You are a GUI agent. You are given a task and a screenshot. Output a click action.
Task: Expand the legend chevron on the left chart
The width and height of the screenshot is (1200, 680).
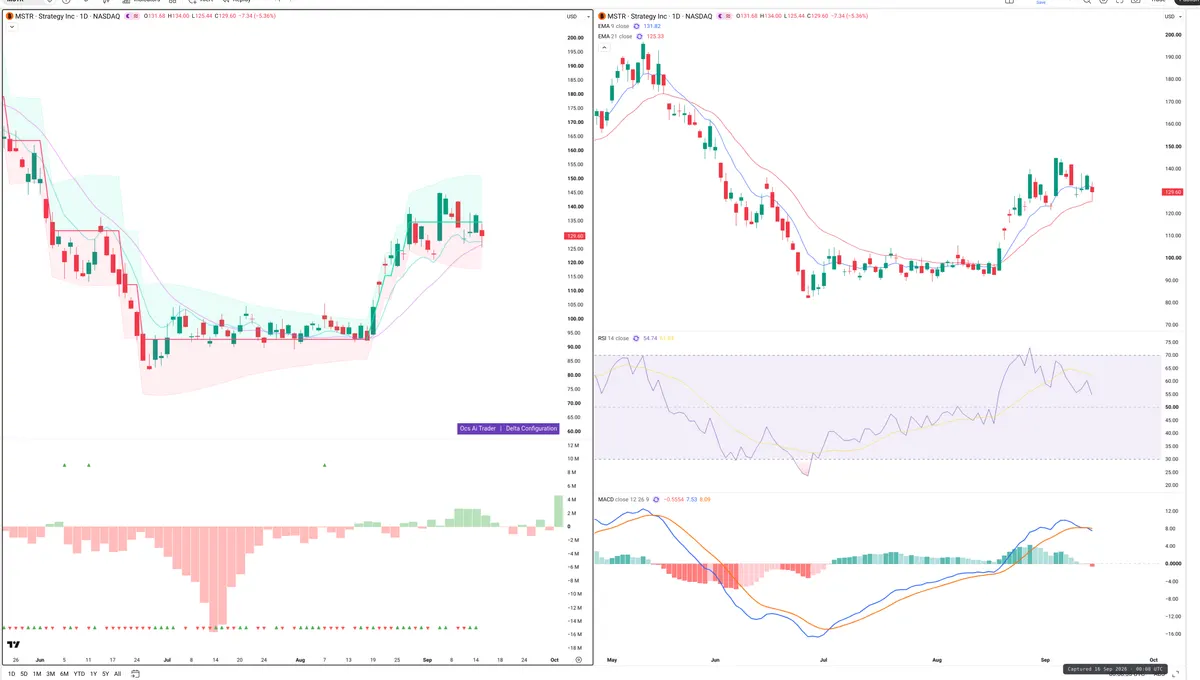point(12,27)
